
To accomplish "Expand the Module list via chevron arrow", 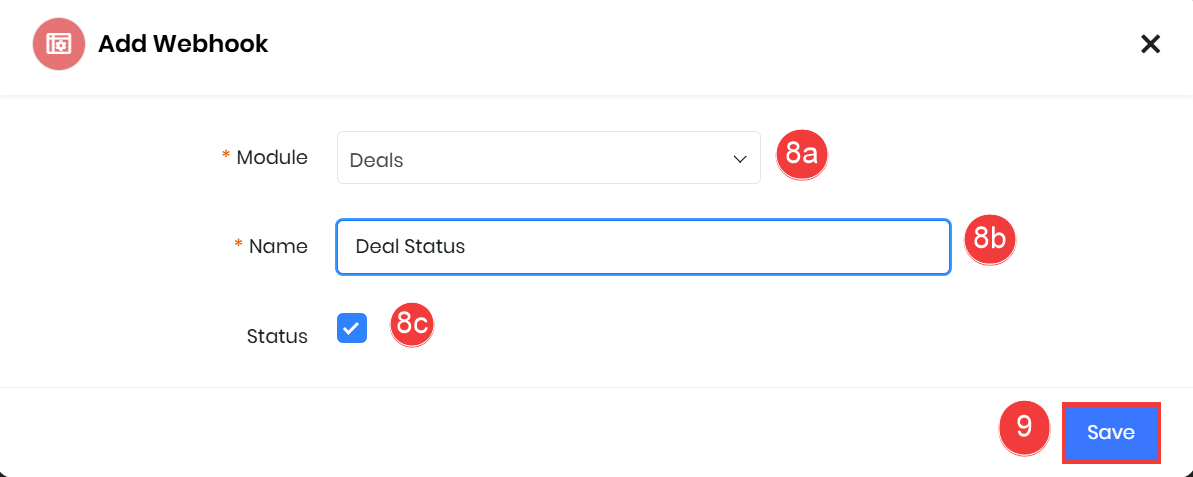I will pyautogui.click(x=740, y=159).
